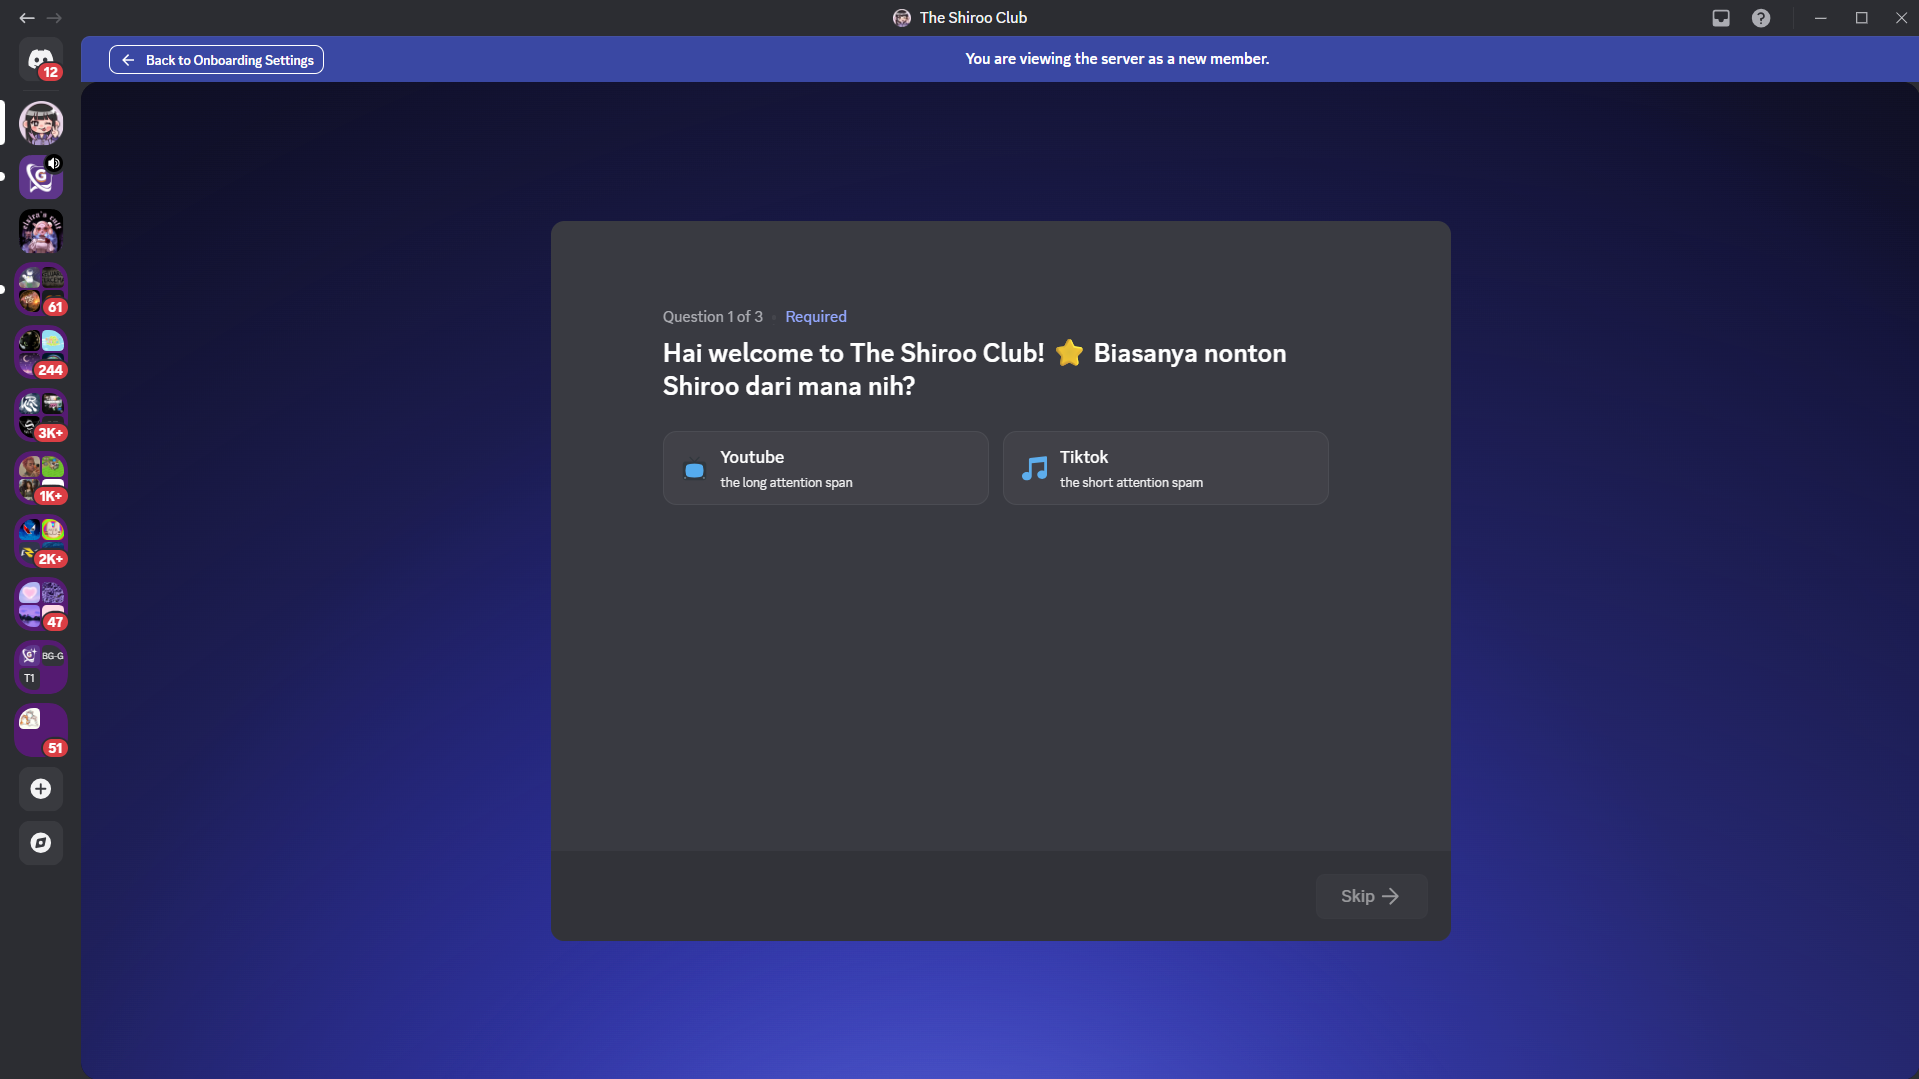The width and height of the screenshot is (1919, 1079).
Task: Go forward with the right arrow in title bar
Action: 54,18
